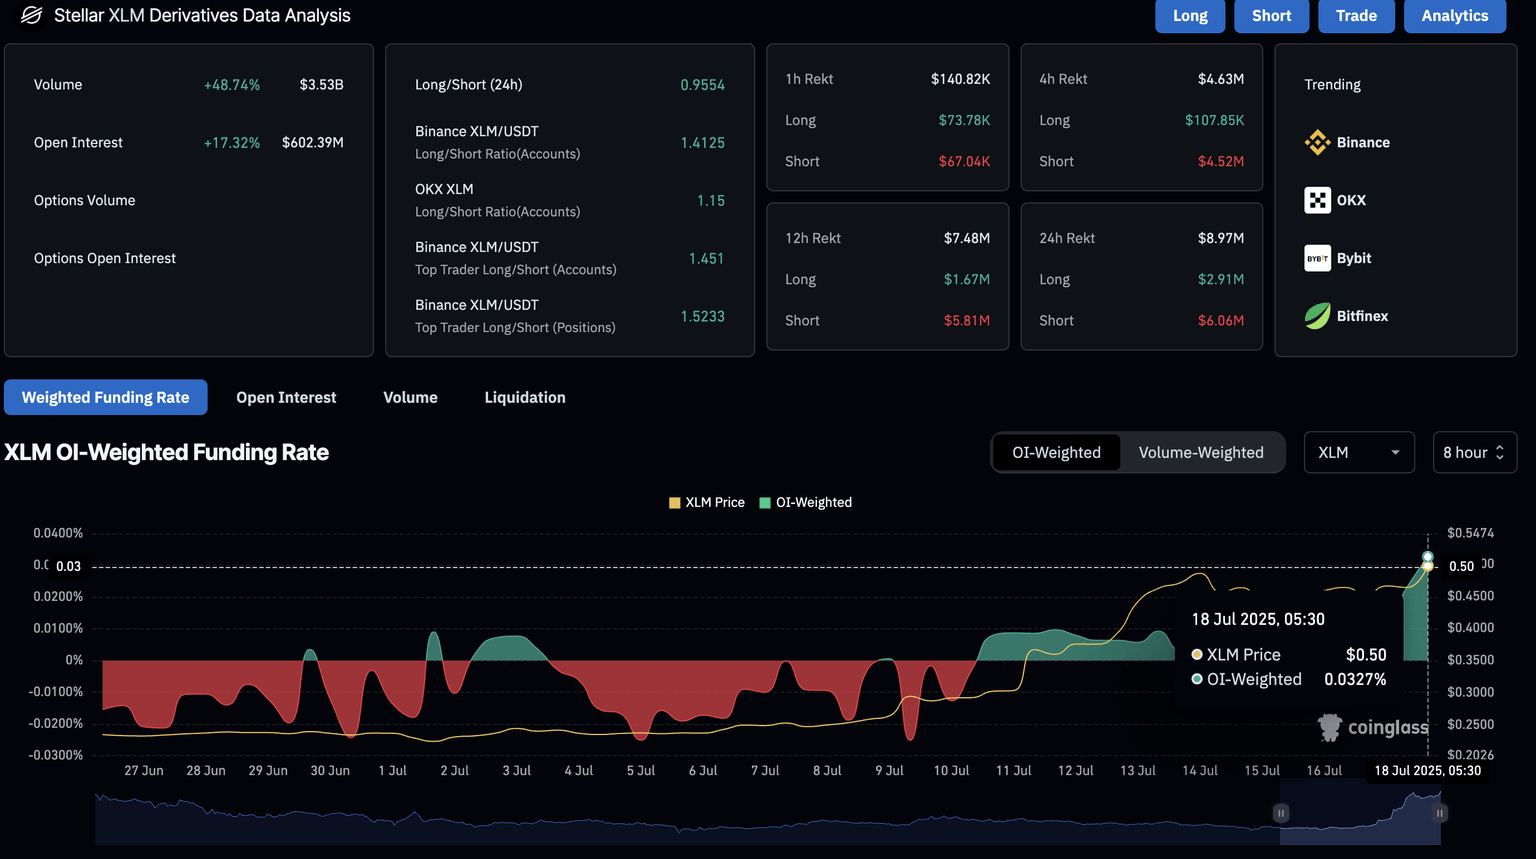Toggle the OI-Weighted legend series
The image size is (1536, 859).
pos(805,503)
